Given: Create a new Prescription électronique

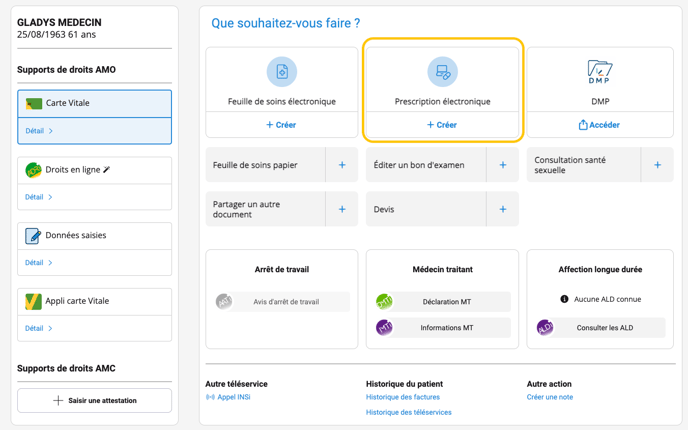Looking at the screenshot, I should (x=442, y=125).
